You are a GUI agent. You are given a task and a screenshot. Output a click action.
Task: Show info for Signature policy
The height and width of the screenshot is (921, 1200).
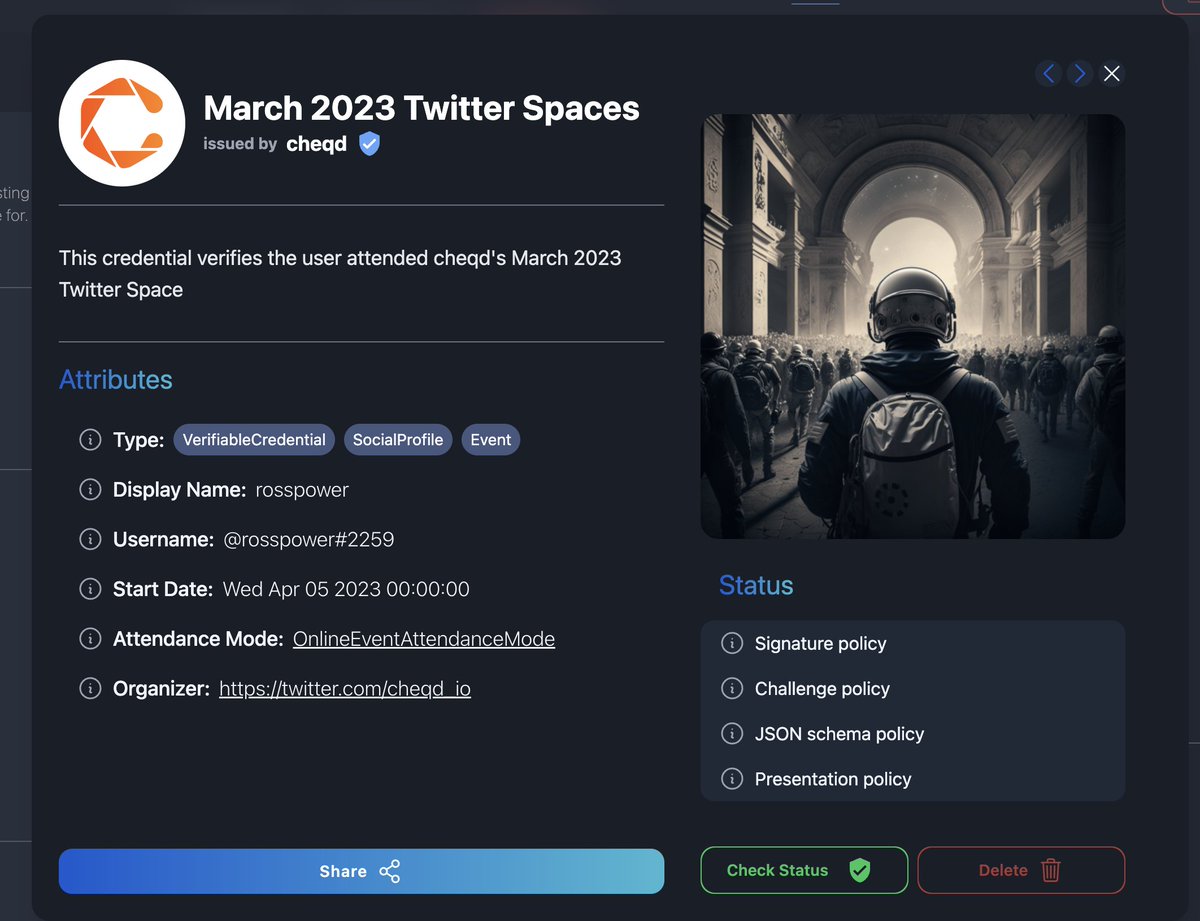point(732,643)
